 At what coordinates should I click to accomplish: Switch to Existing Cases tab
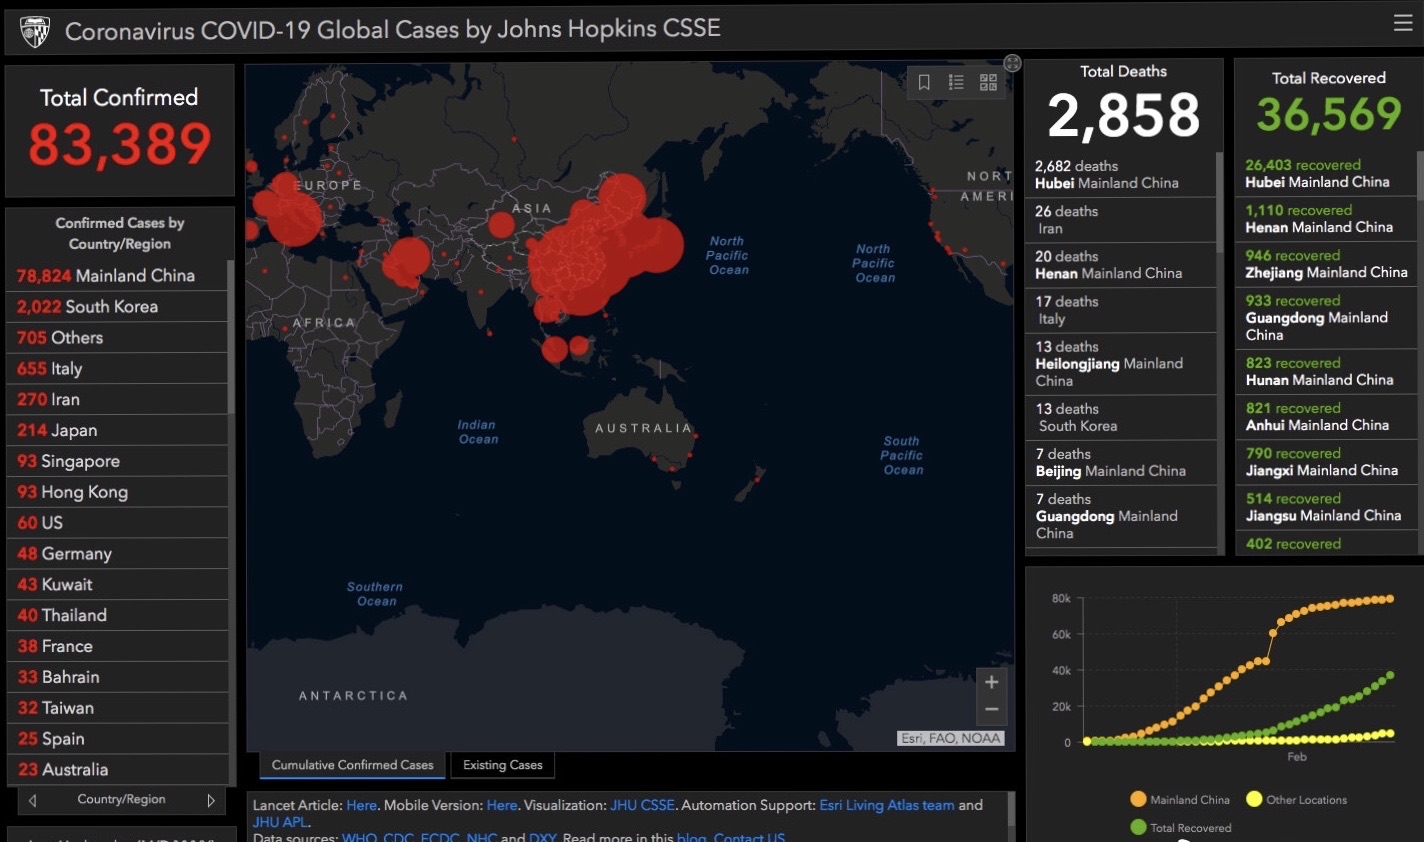point(502,765)
